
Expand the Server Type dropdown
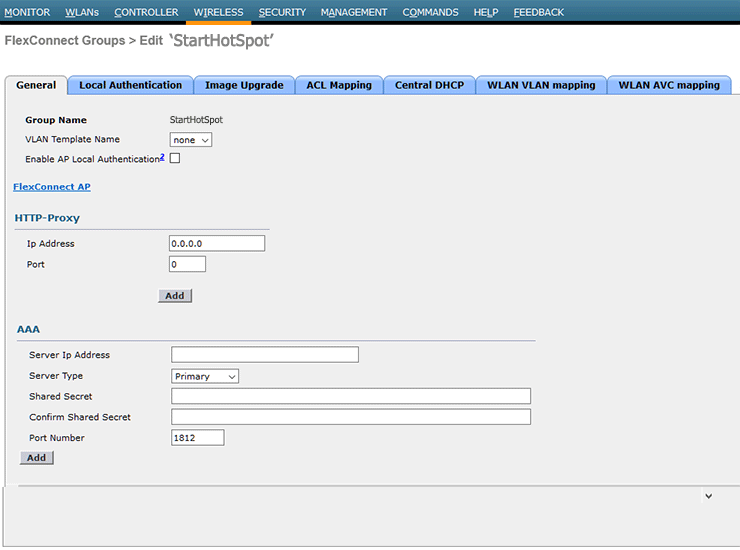[x=205, y=376]
